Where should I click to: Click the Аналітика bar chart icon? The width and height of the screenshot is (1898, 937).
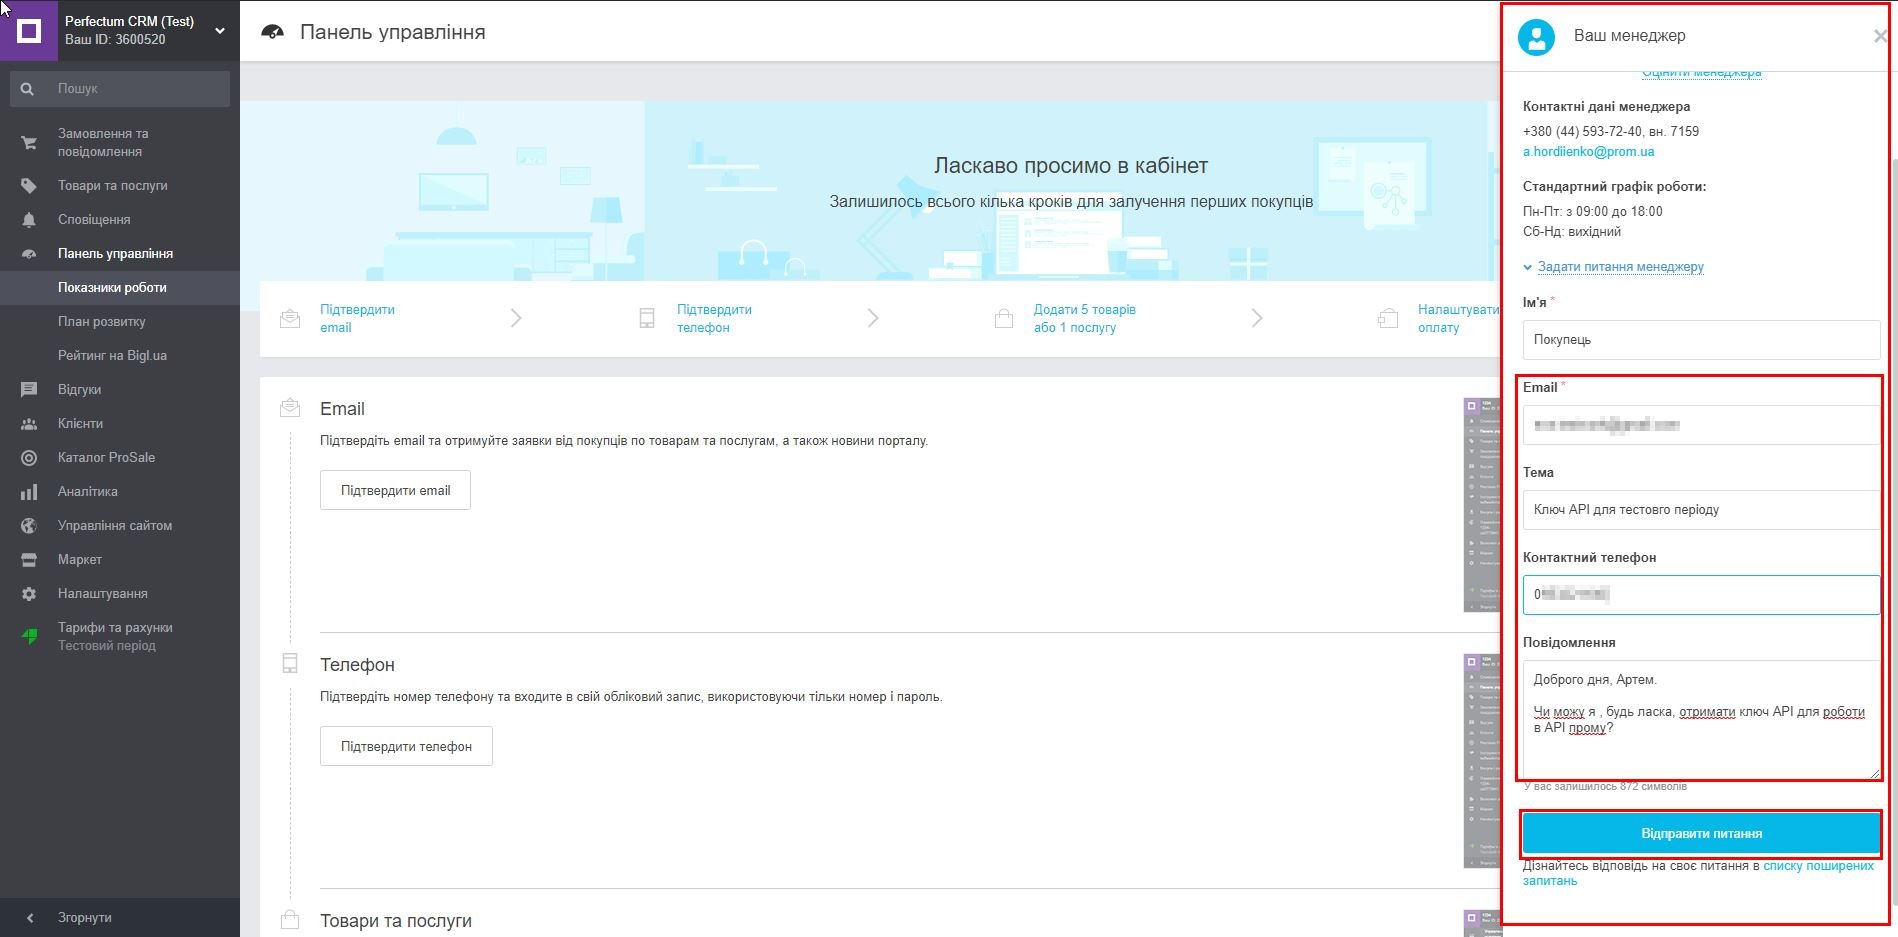(29, 492)
